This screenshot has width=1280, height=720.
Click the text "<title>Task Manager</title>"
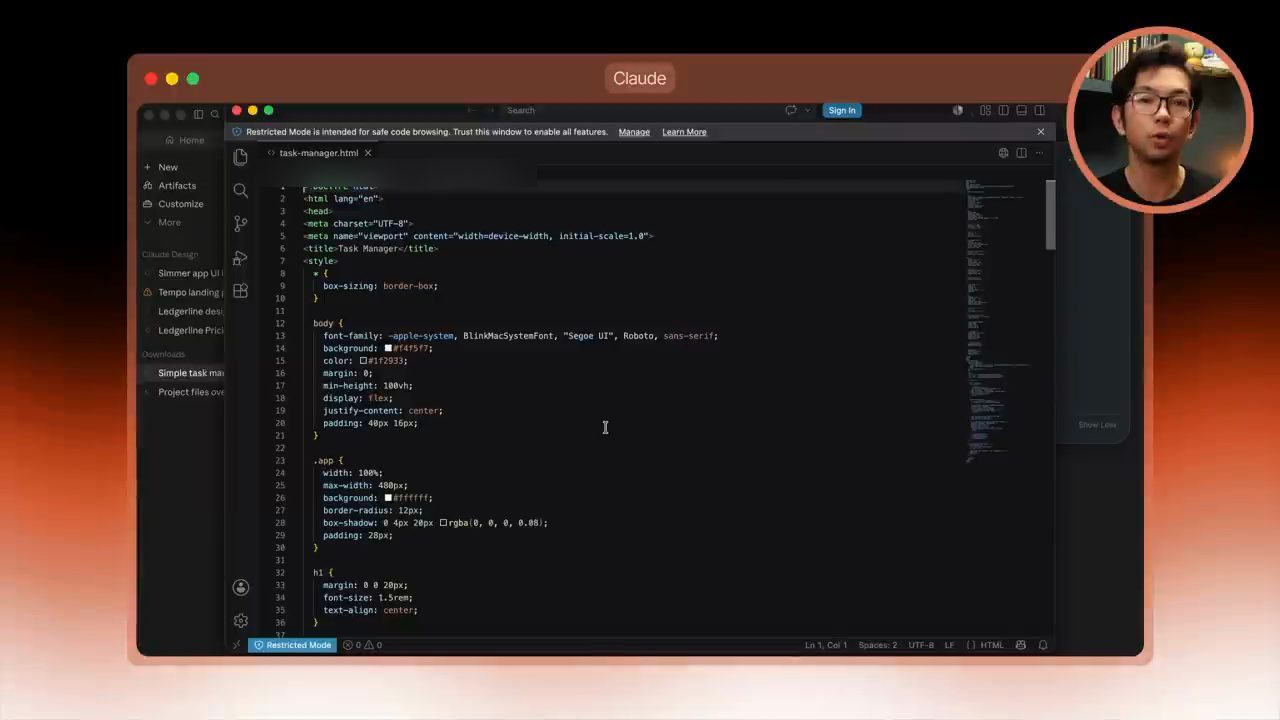370,248
